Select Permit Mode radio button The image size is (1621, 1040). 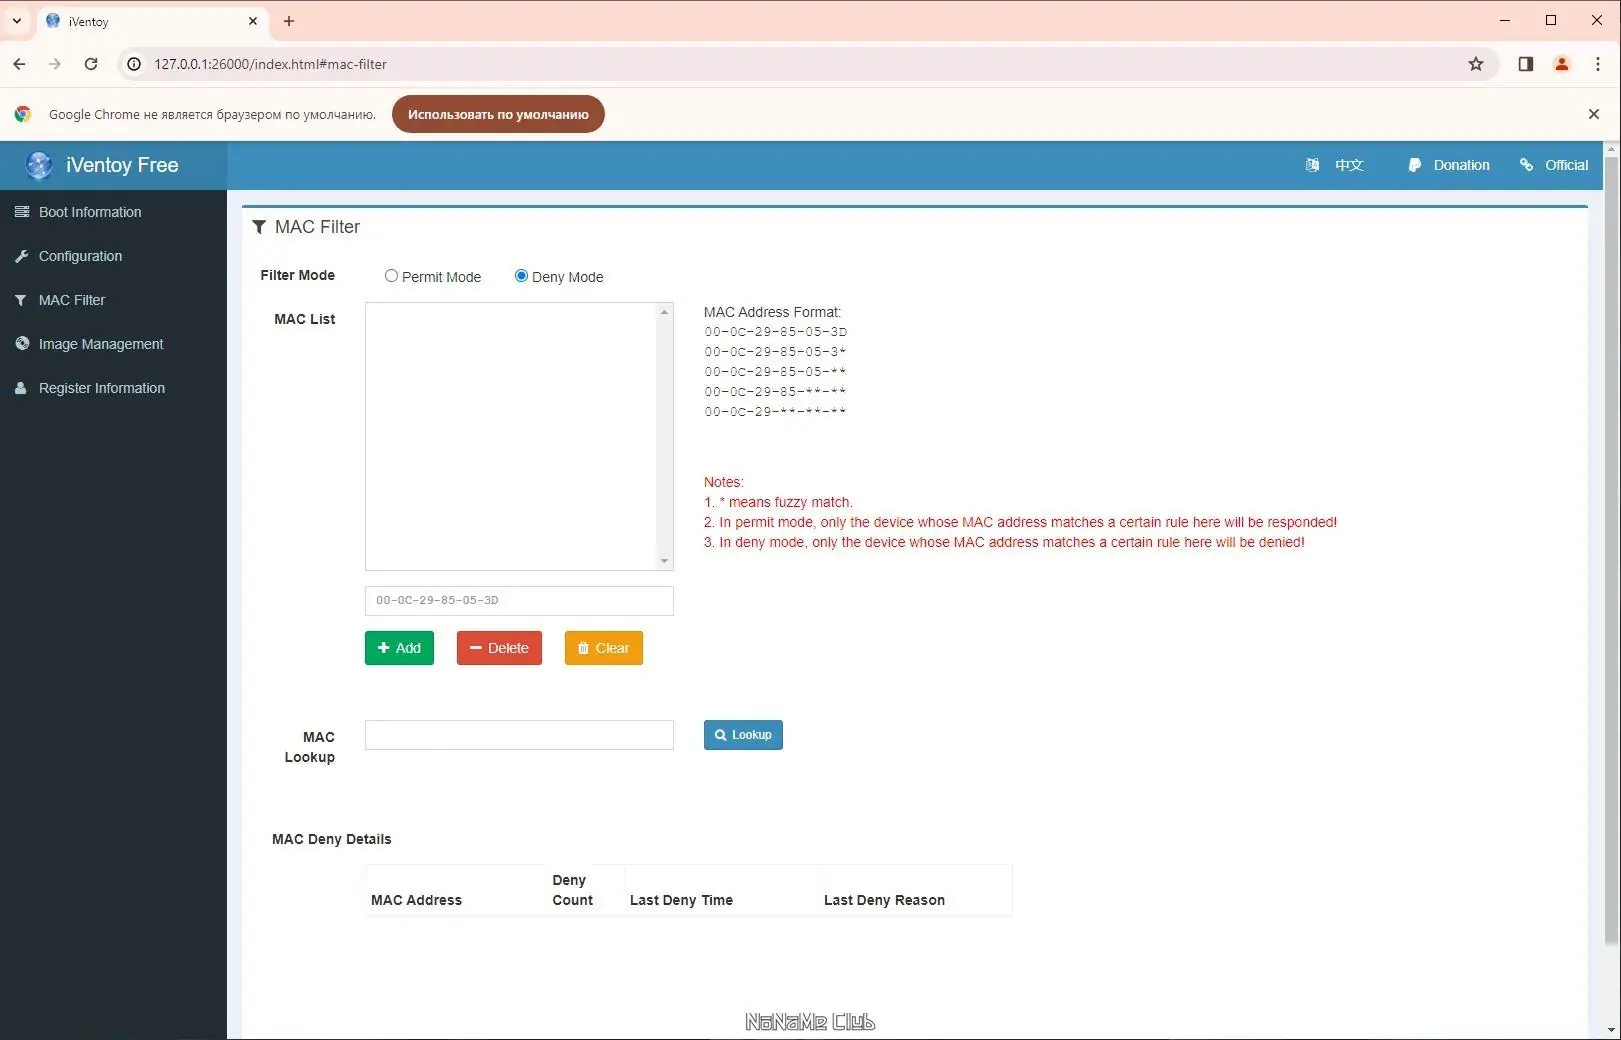click(391, 276)
